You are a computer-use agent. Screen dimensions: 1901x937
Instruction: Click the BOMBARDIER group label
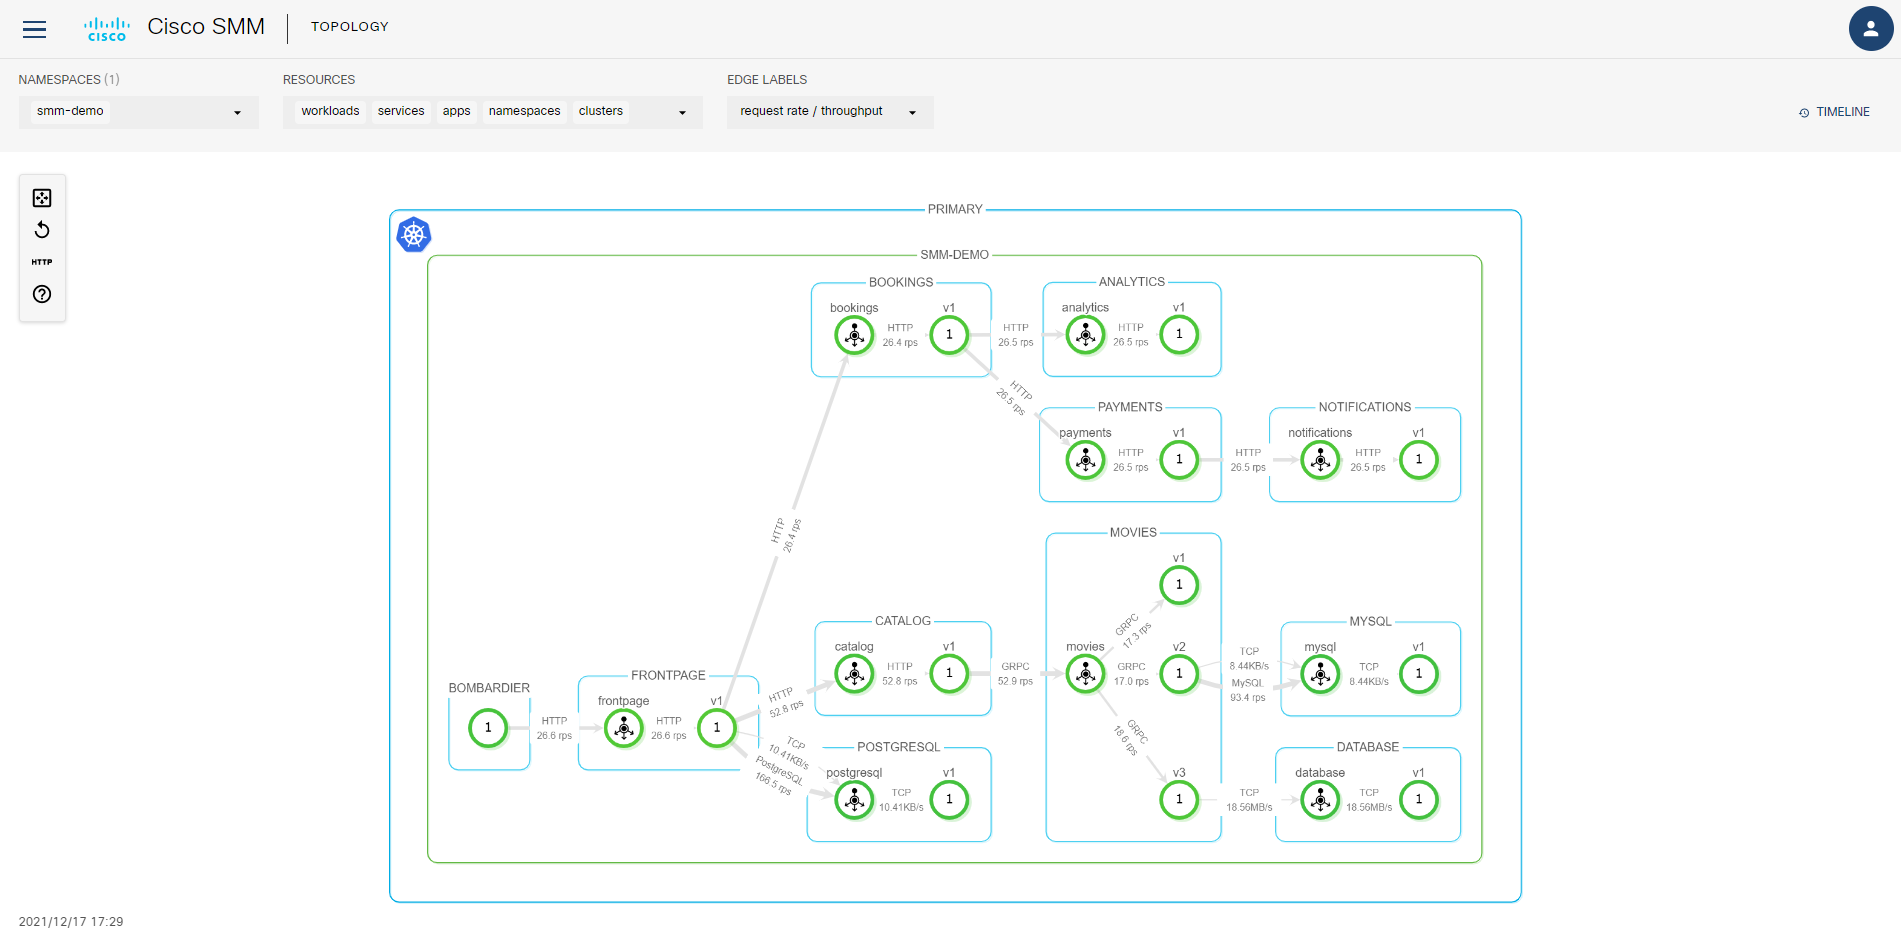click(489, 688)
